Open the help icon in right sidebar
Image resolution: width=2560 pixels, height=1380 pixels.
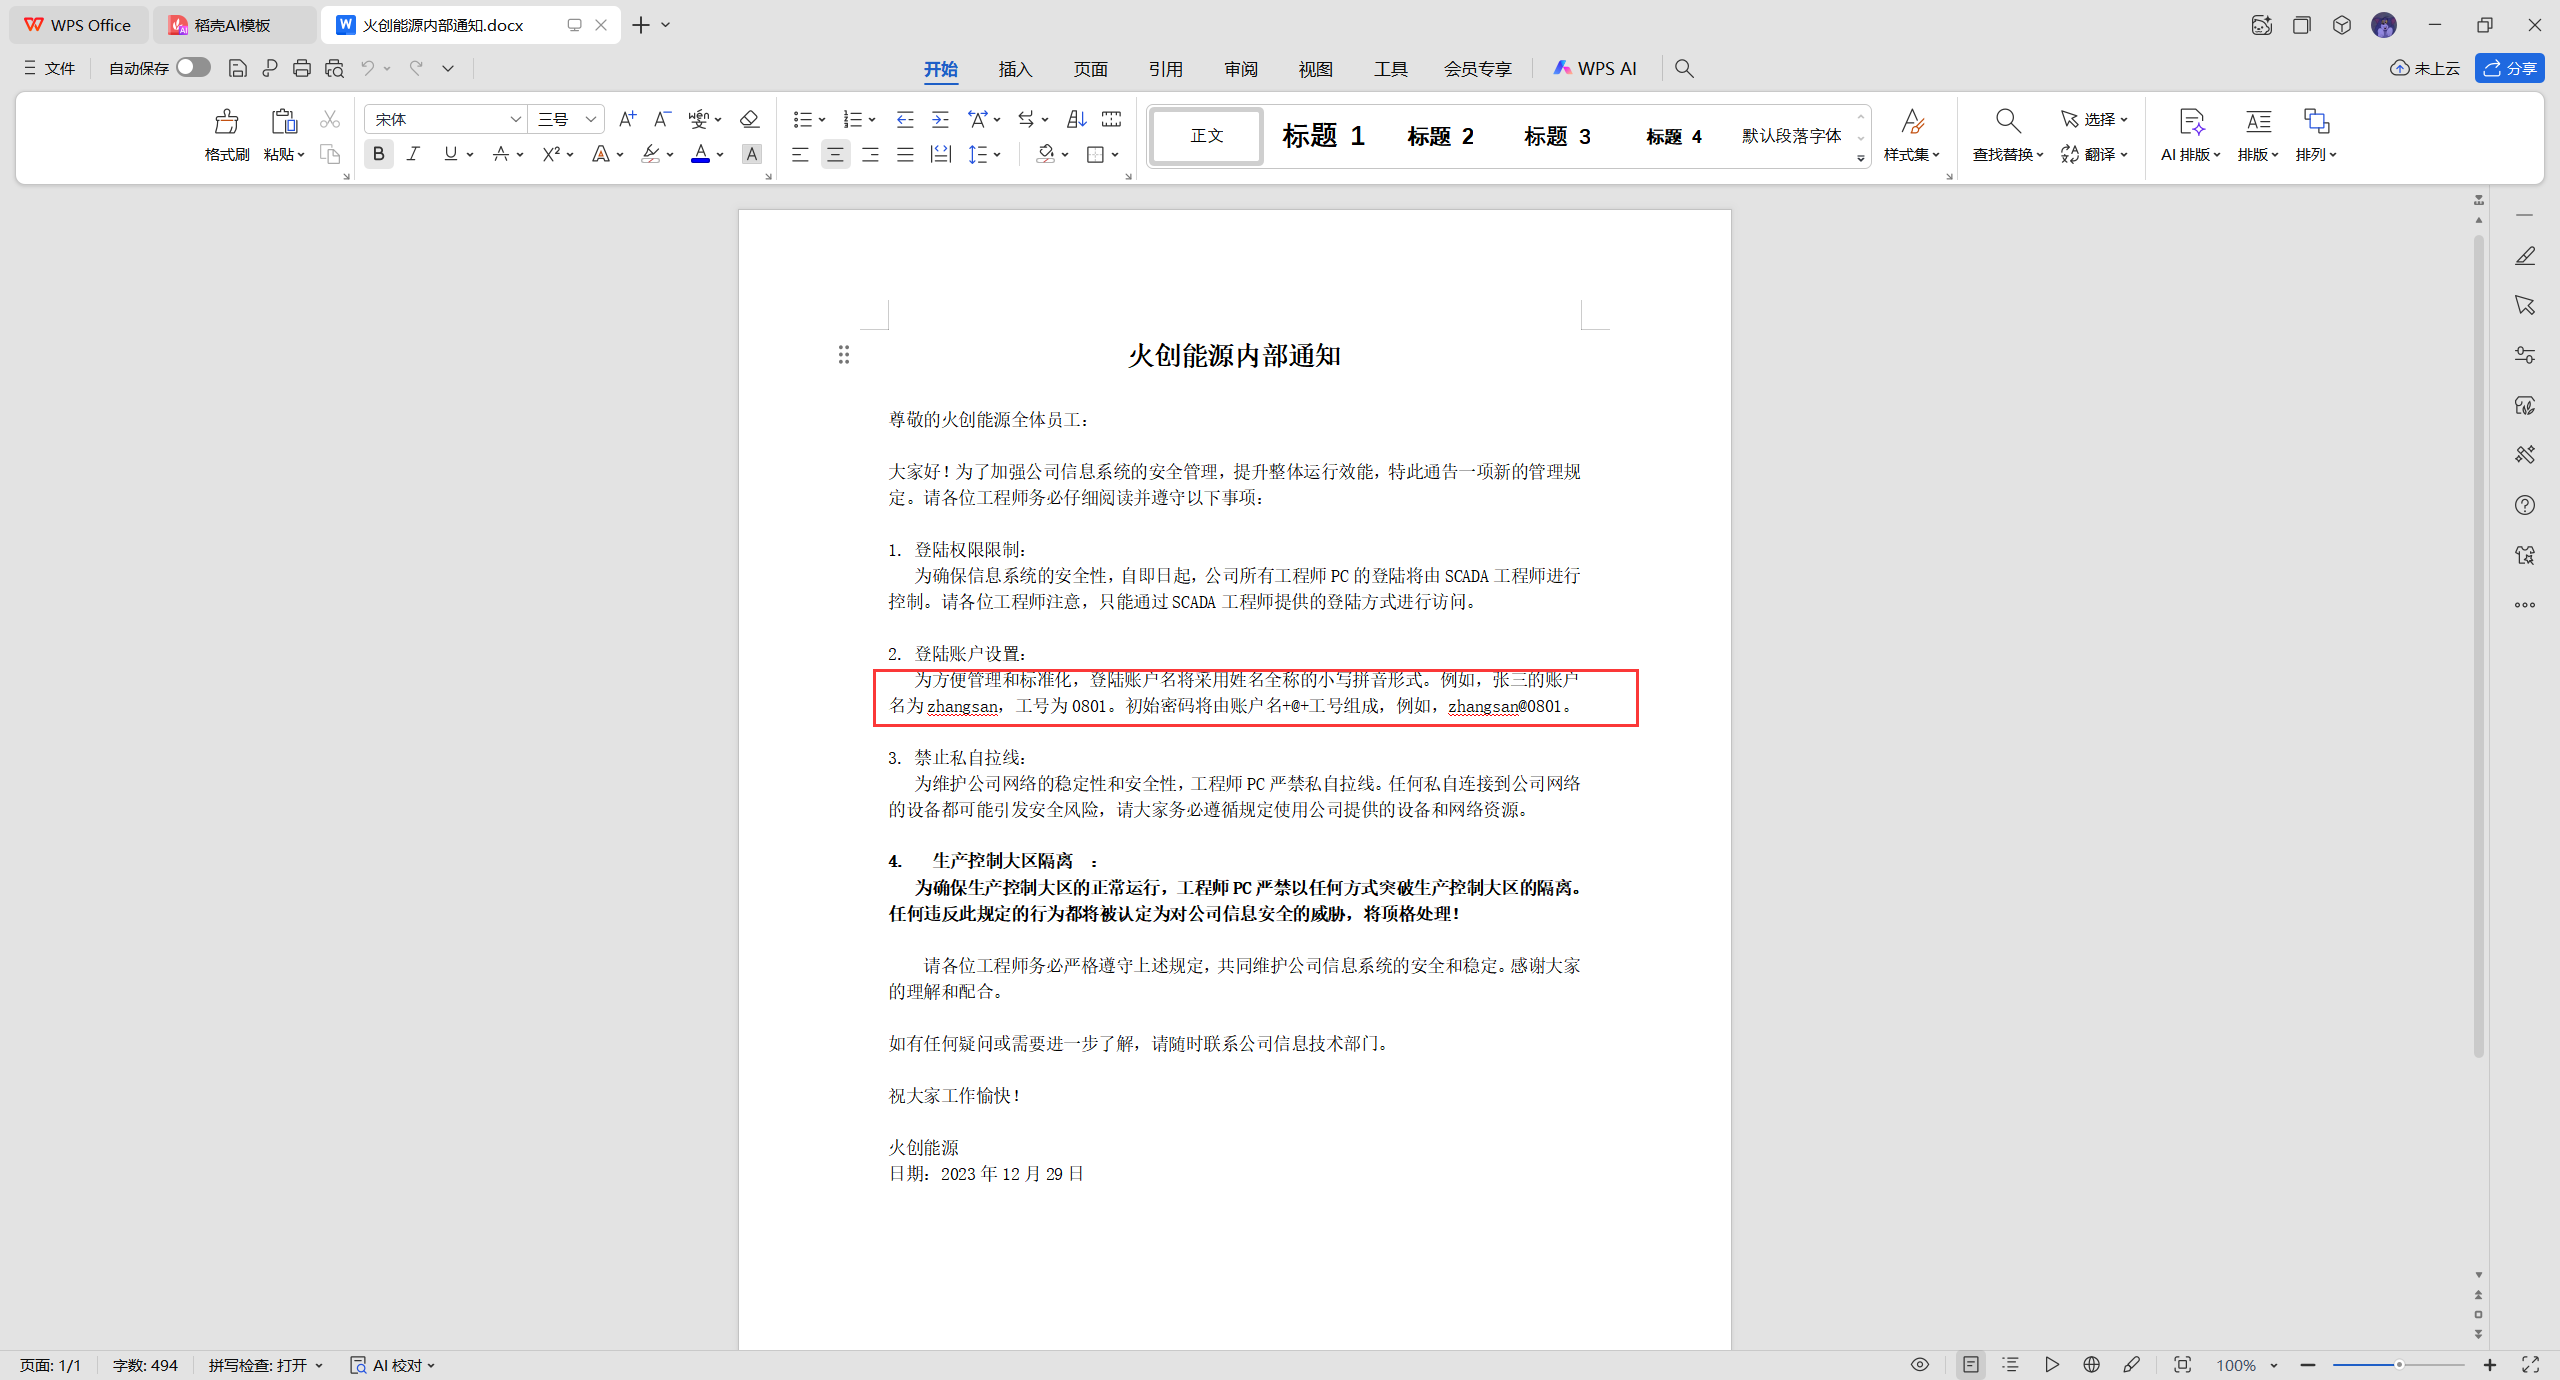click(2525, 505)
